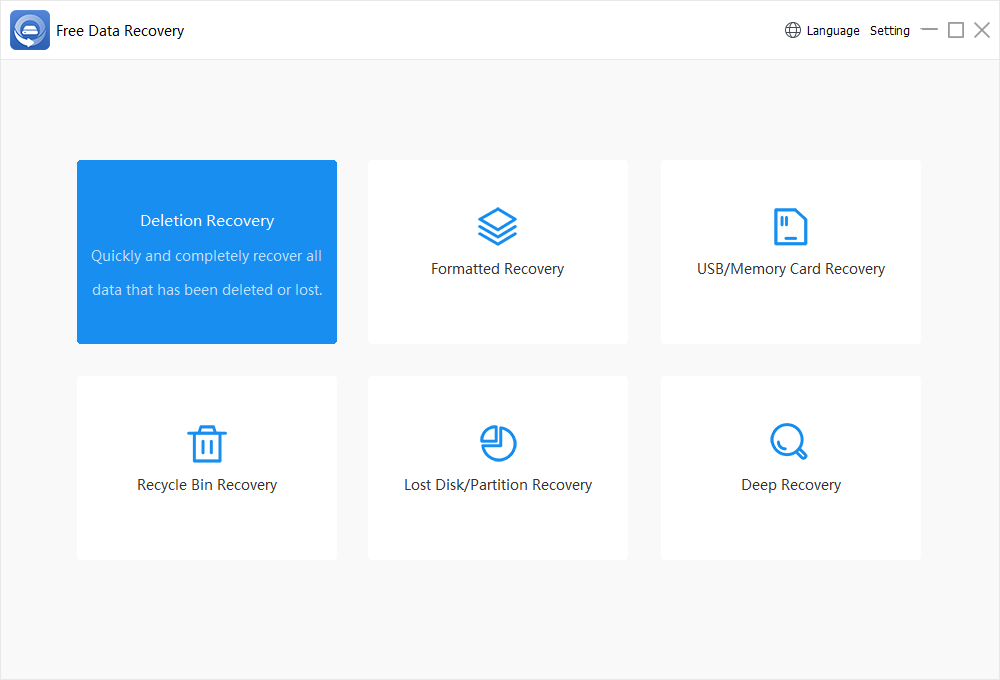Choose the Lost Disk/Partition Recovery label

coord(497,485)
